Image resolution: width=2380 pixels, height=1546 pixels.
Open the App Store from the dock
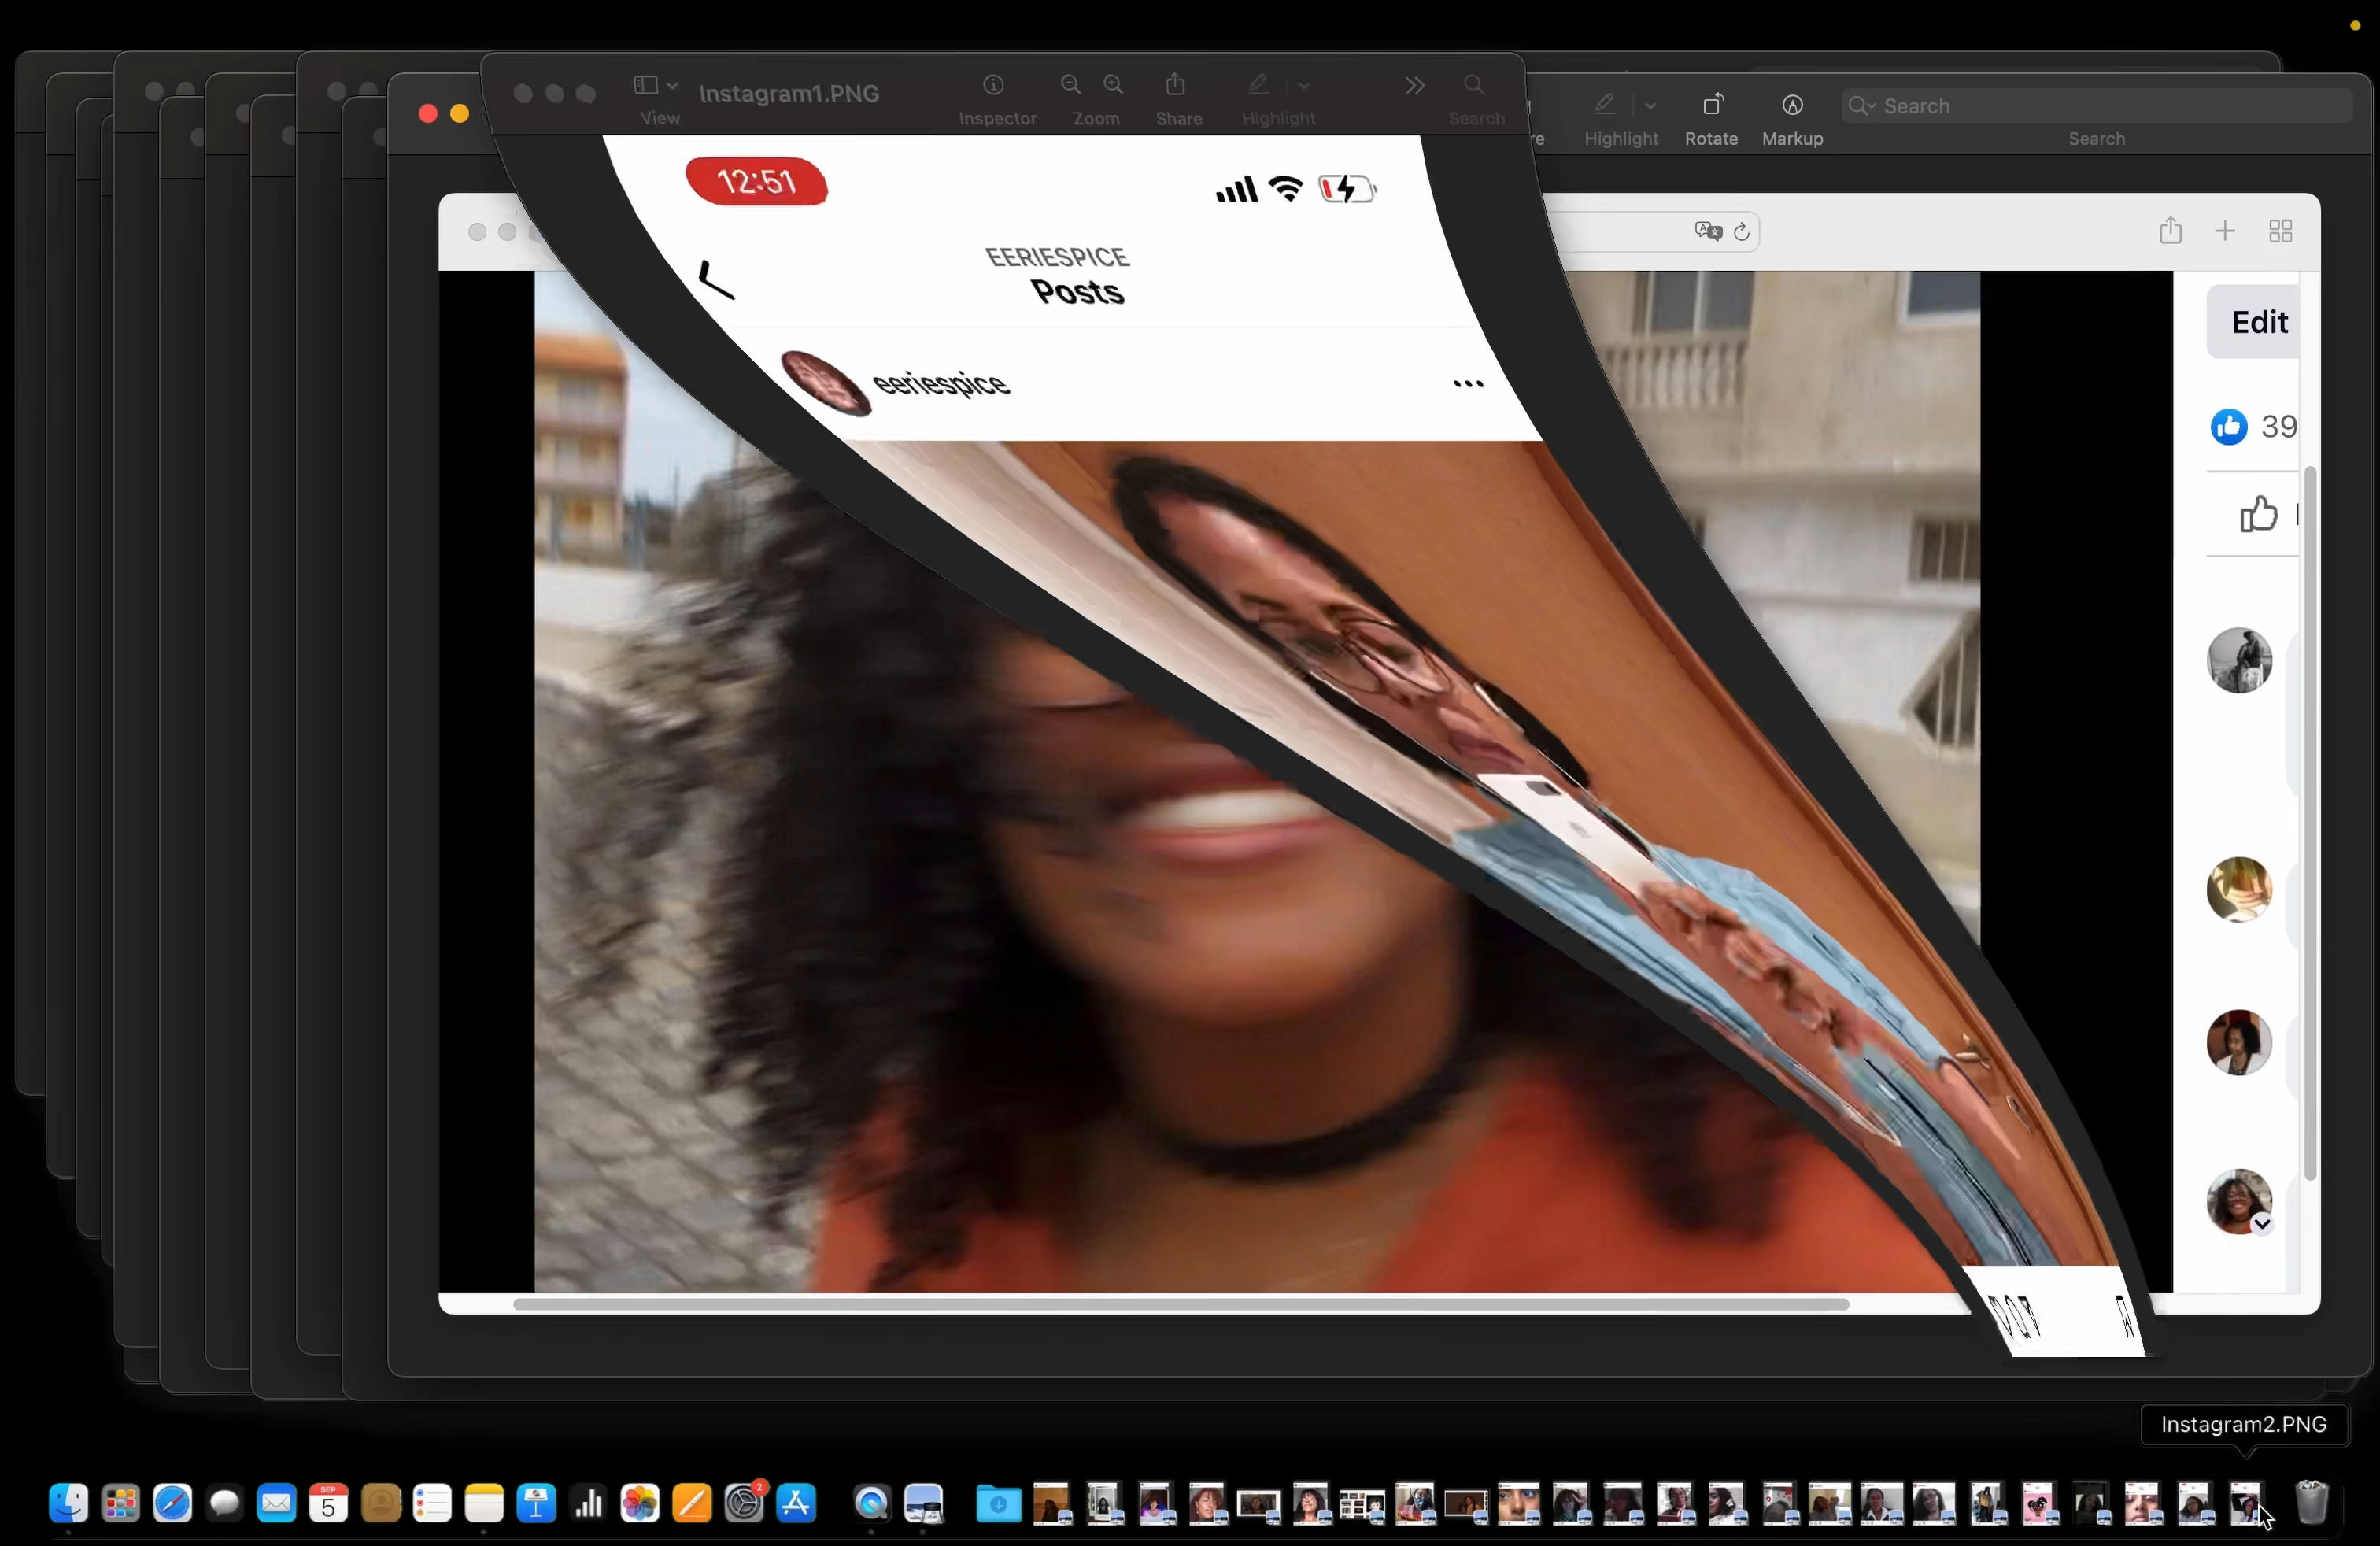pos(797,1503)
